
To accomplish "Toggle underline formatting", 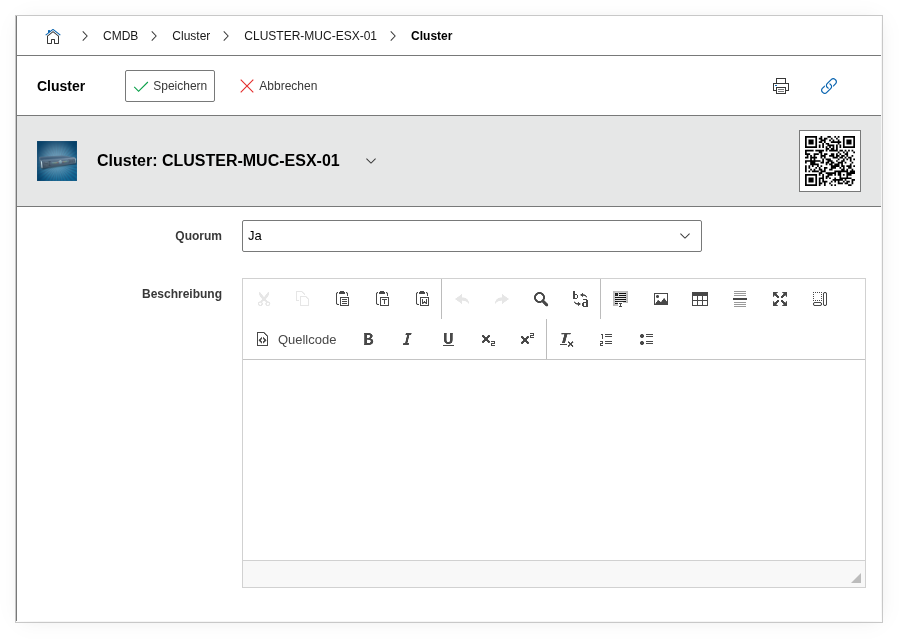I will (x=448, y=339).
